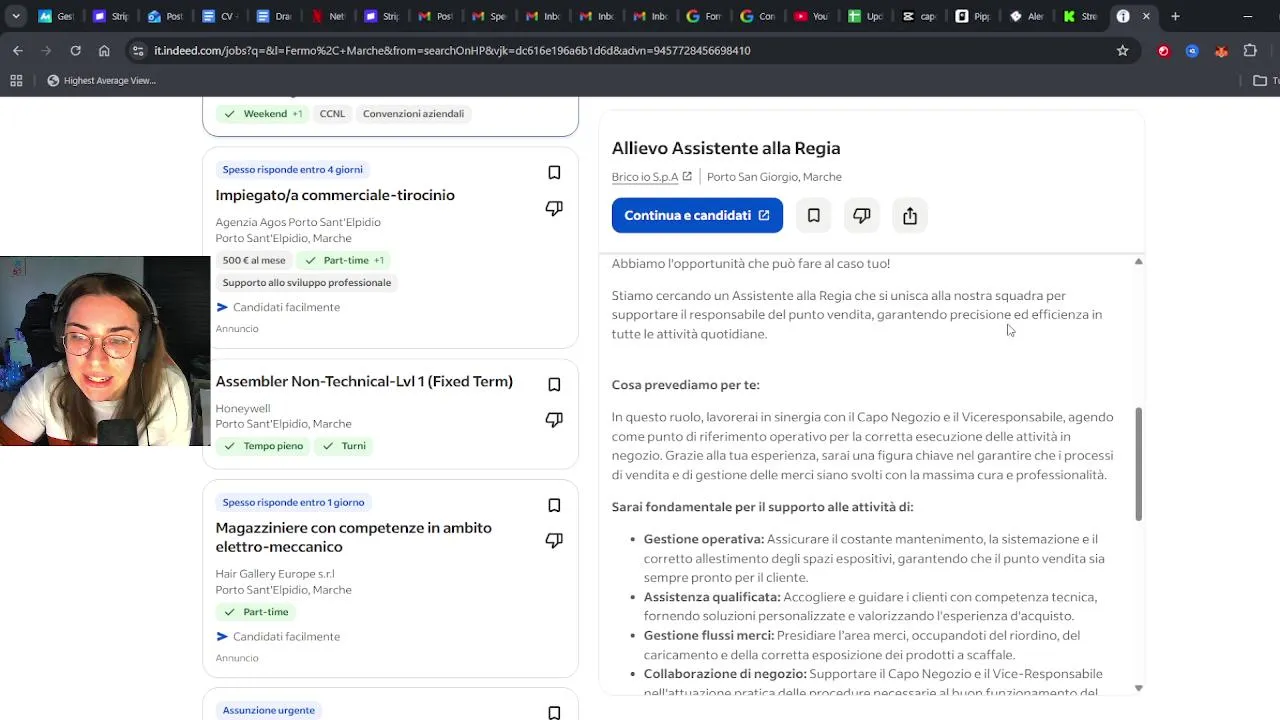This screenshot has height=720, width=1280.
Task: Save Allievo Assistente alla Regia job
Action: pyautogui.click(x=814, y=216)
